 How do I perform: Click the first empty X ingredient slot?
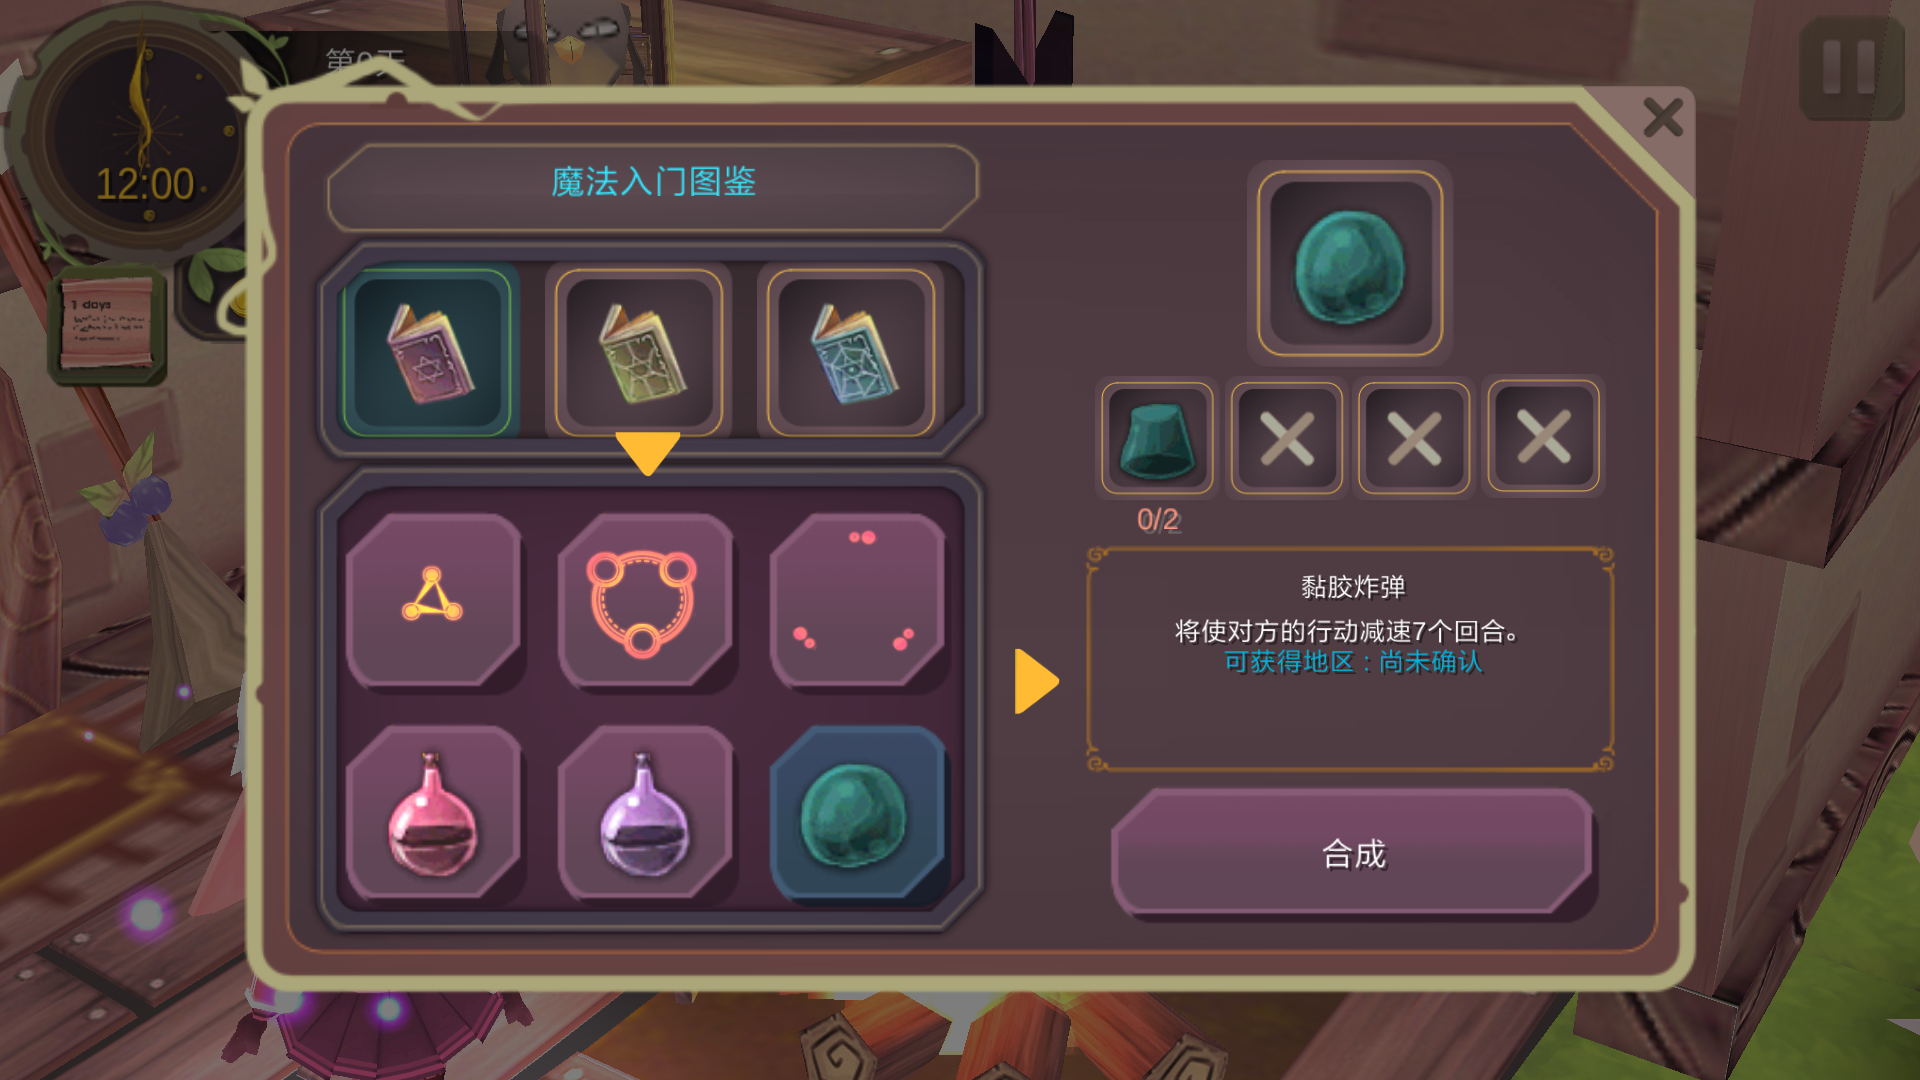tap(1286, 438)
